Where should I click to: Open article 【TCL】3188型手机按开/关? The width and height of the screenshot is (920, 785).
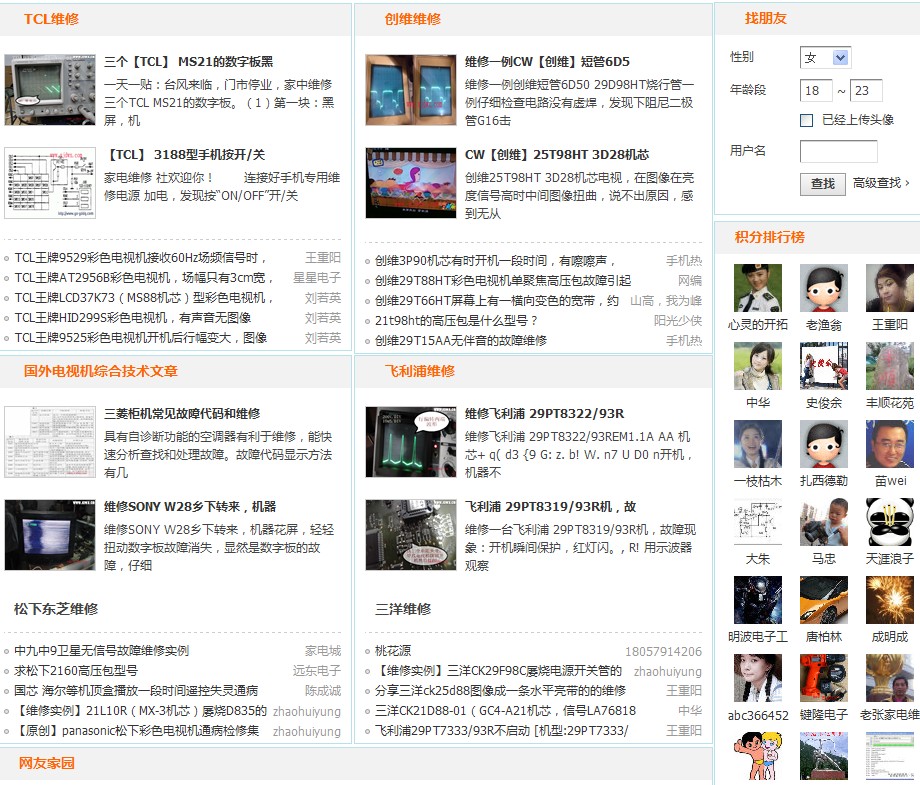[184, 155]
